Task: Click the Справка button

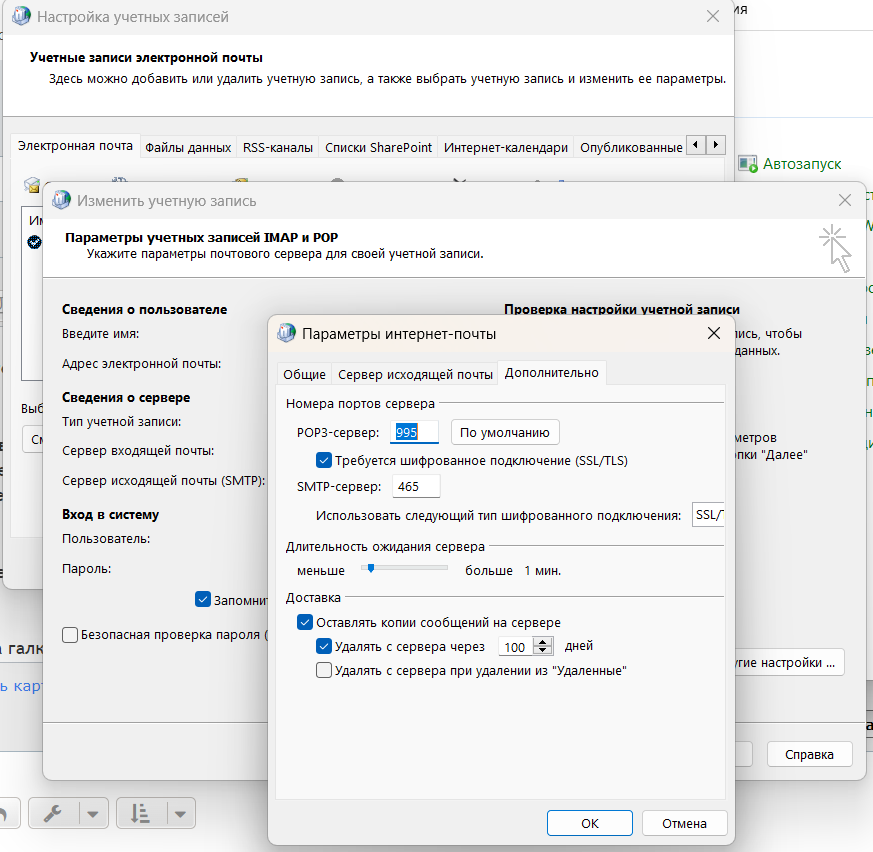Action: click(809, 754)
